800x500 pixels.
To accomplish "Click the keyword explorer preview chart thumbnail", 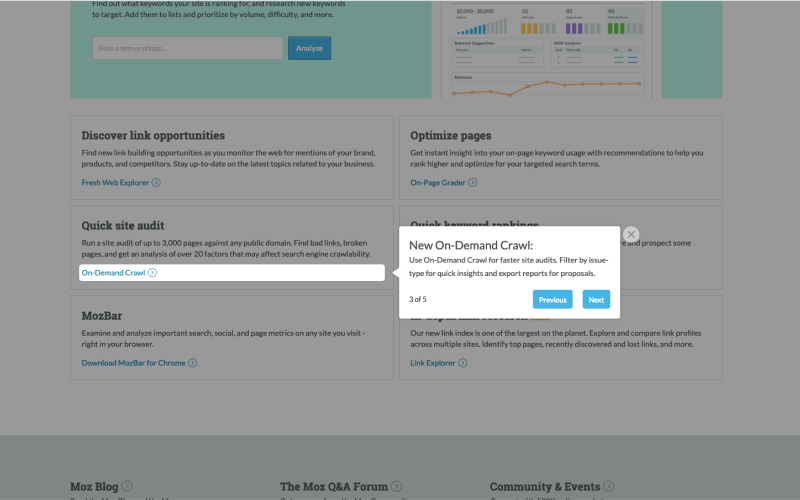I will (x=546, y=49).
